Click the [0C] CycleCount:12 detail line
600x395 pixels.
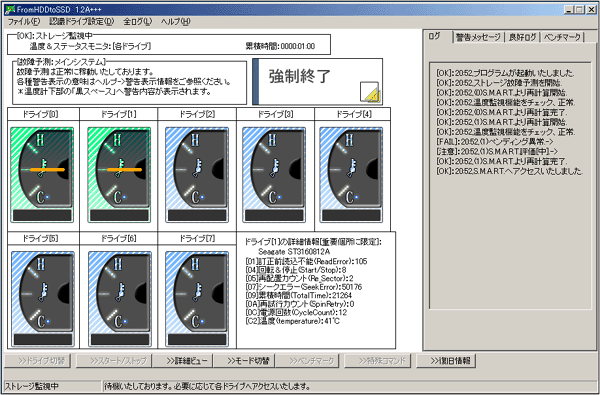[296, 312]
